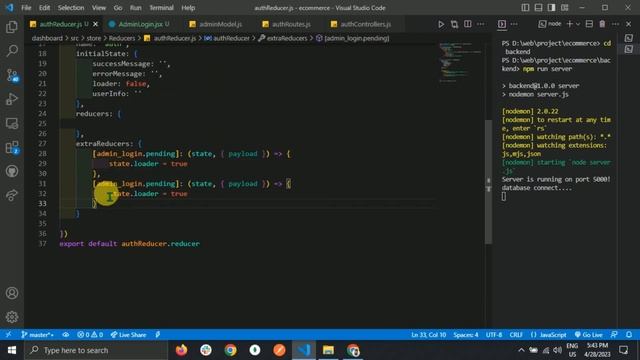Screen dimensions: 640x360
Task: Open the Live Share view in activity bar
Action: (12, 196)
